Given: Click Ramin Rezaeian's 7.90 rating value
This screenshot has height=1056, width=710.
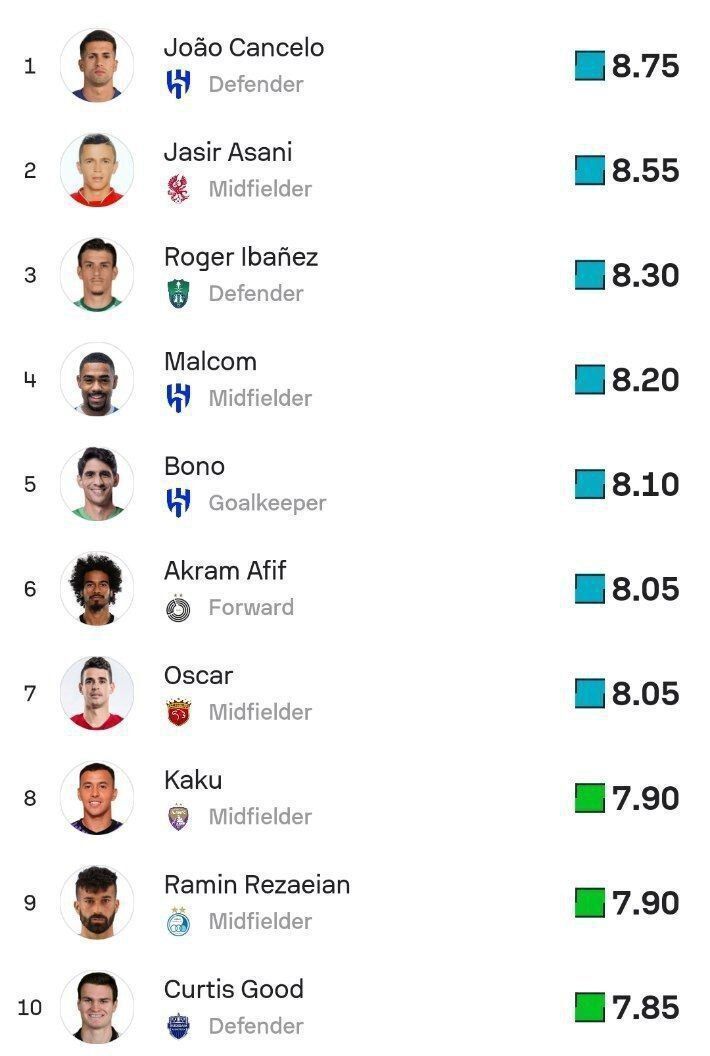Looking at the screenshot, I should [645, 903].
